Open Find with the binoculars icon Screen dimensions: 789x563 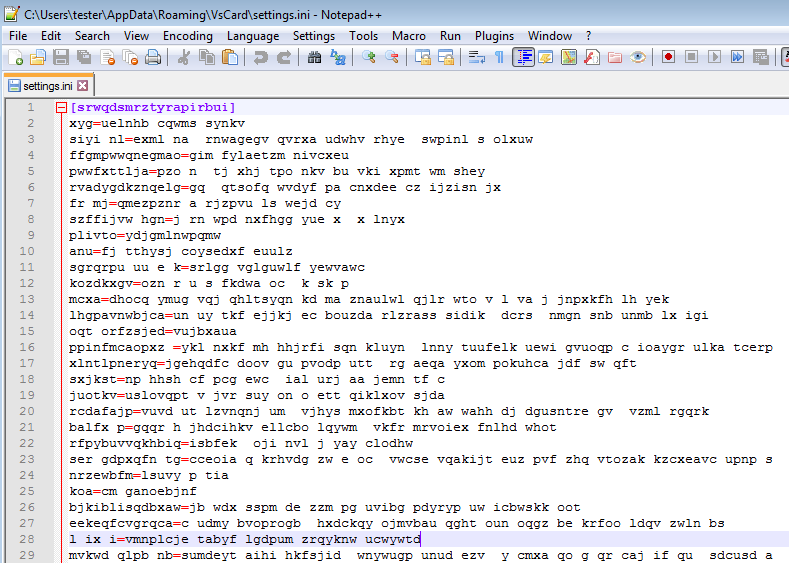click(x=314, y=57)
